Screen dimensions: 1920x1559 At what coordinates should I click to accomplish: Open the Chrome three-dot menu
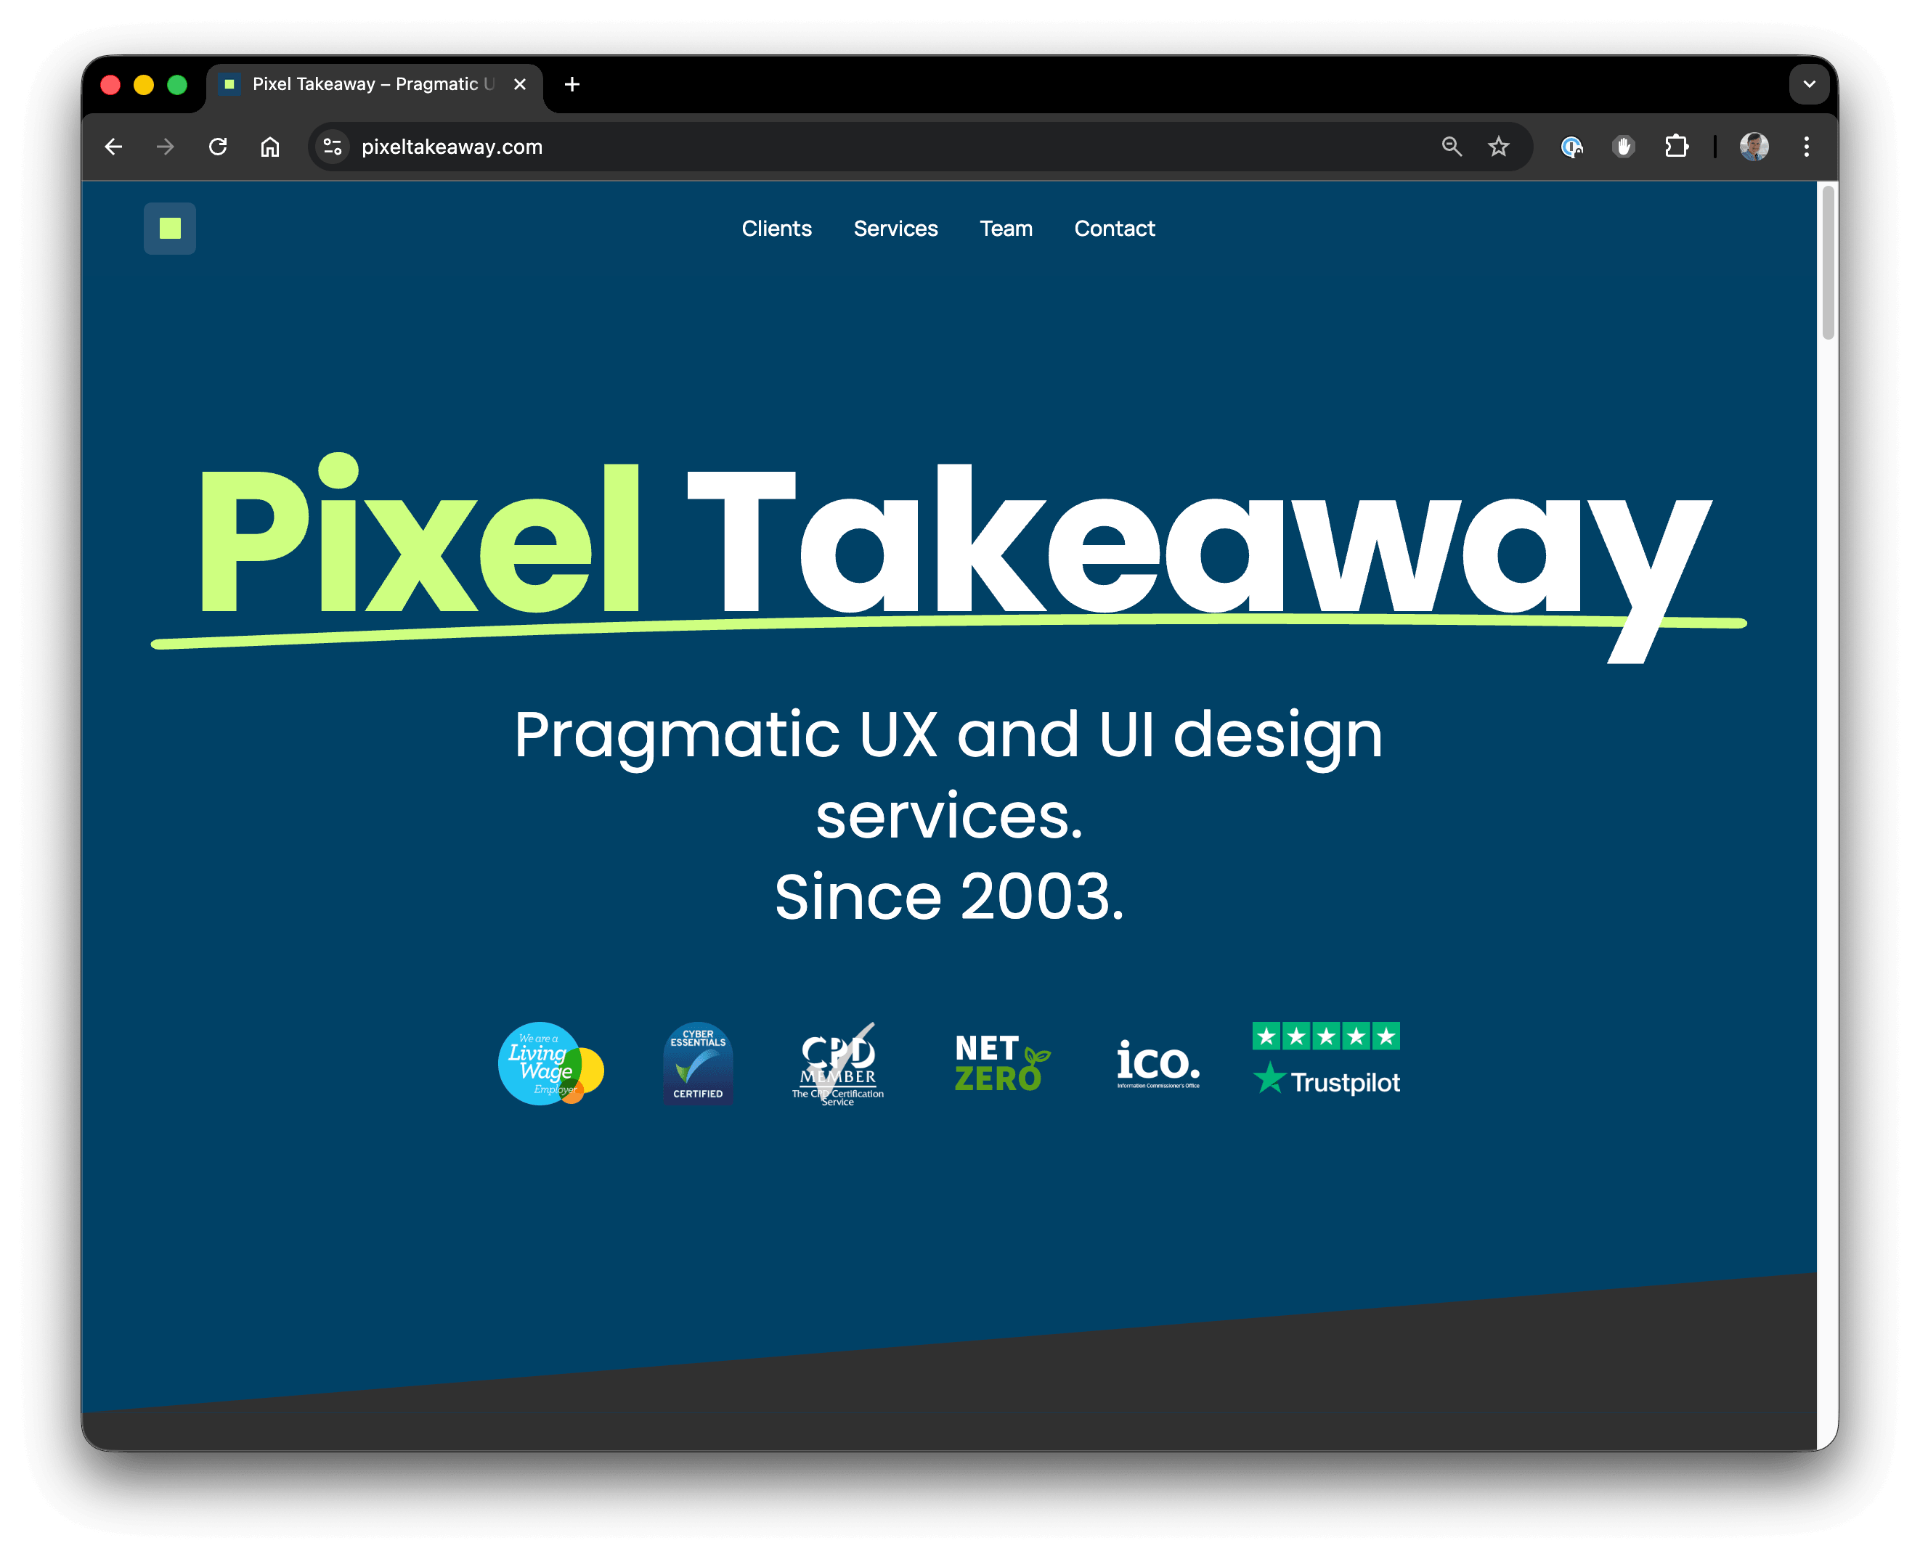pos(1806,146)
